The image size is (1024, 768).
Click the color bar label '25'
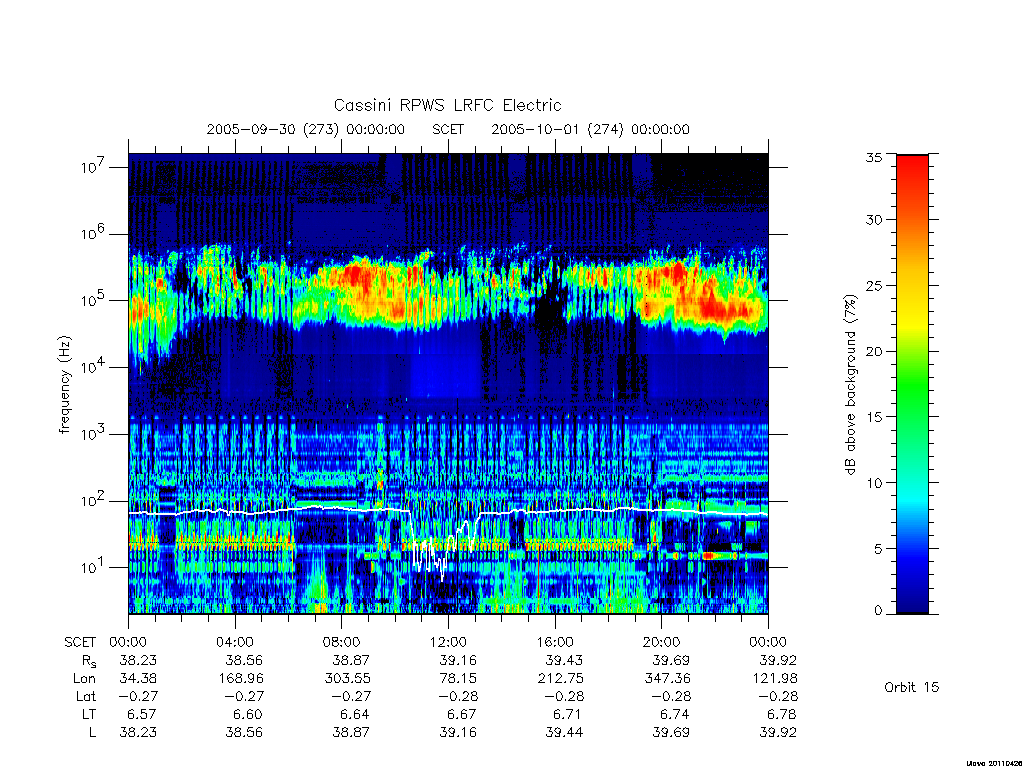click(873, 286)
